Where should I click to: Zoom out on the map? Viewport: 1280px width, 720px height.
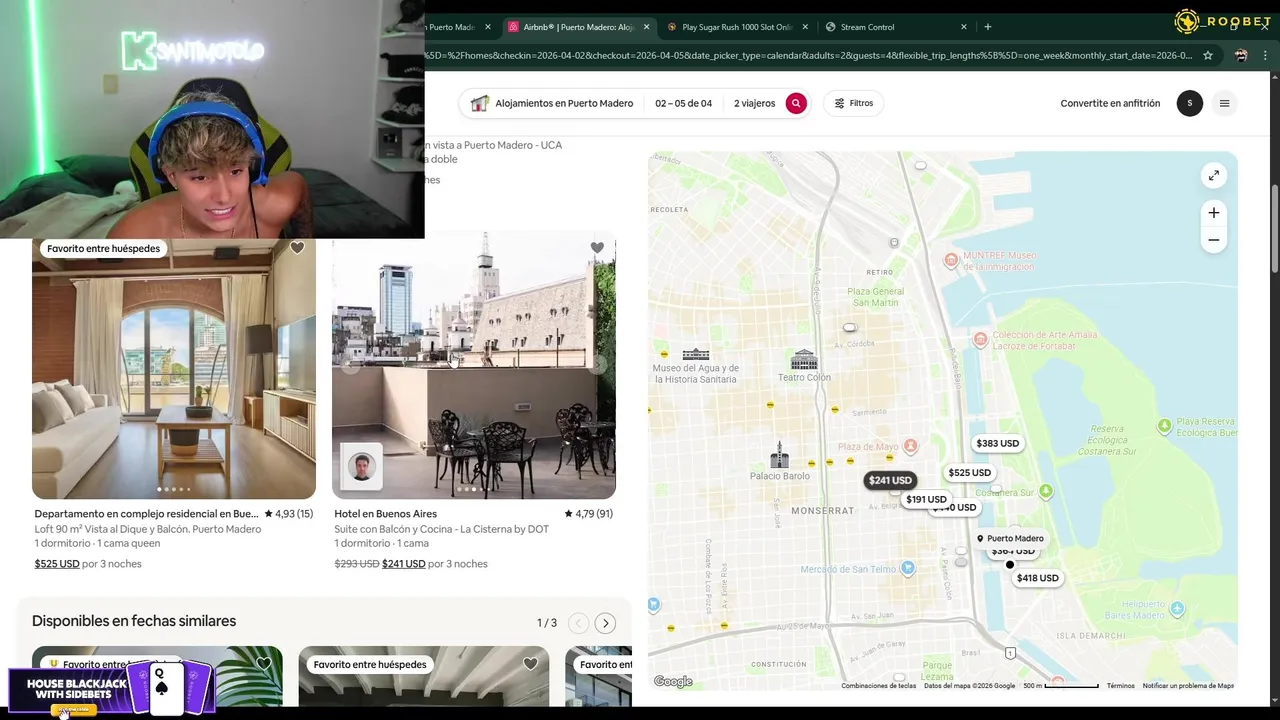(x=1213, y=240)
